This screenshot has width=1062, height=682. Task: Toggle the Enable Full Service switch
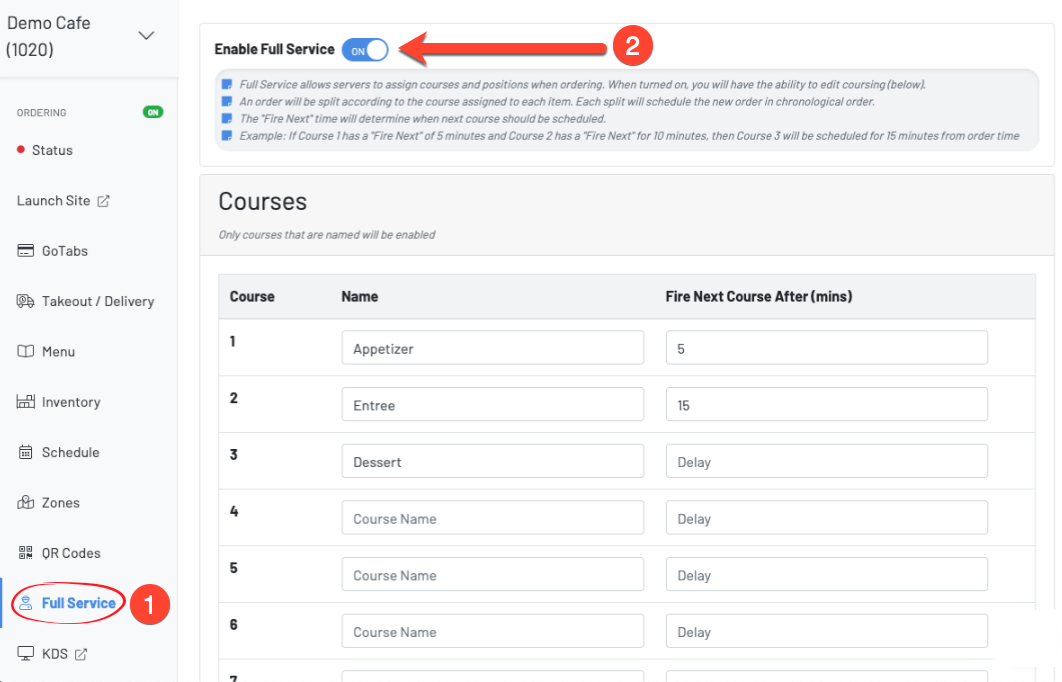coord(364,50)
